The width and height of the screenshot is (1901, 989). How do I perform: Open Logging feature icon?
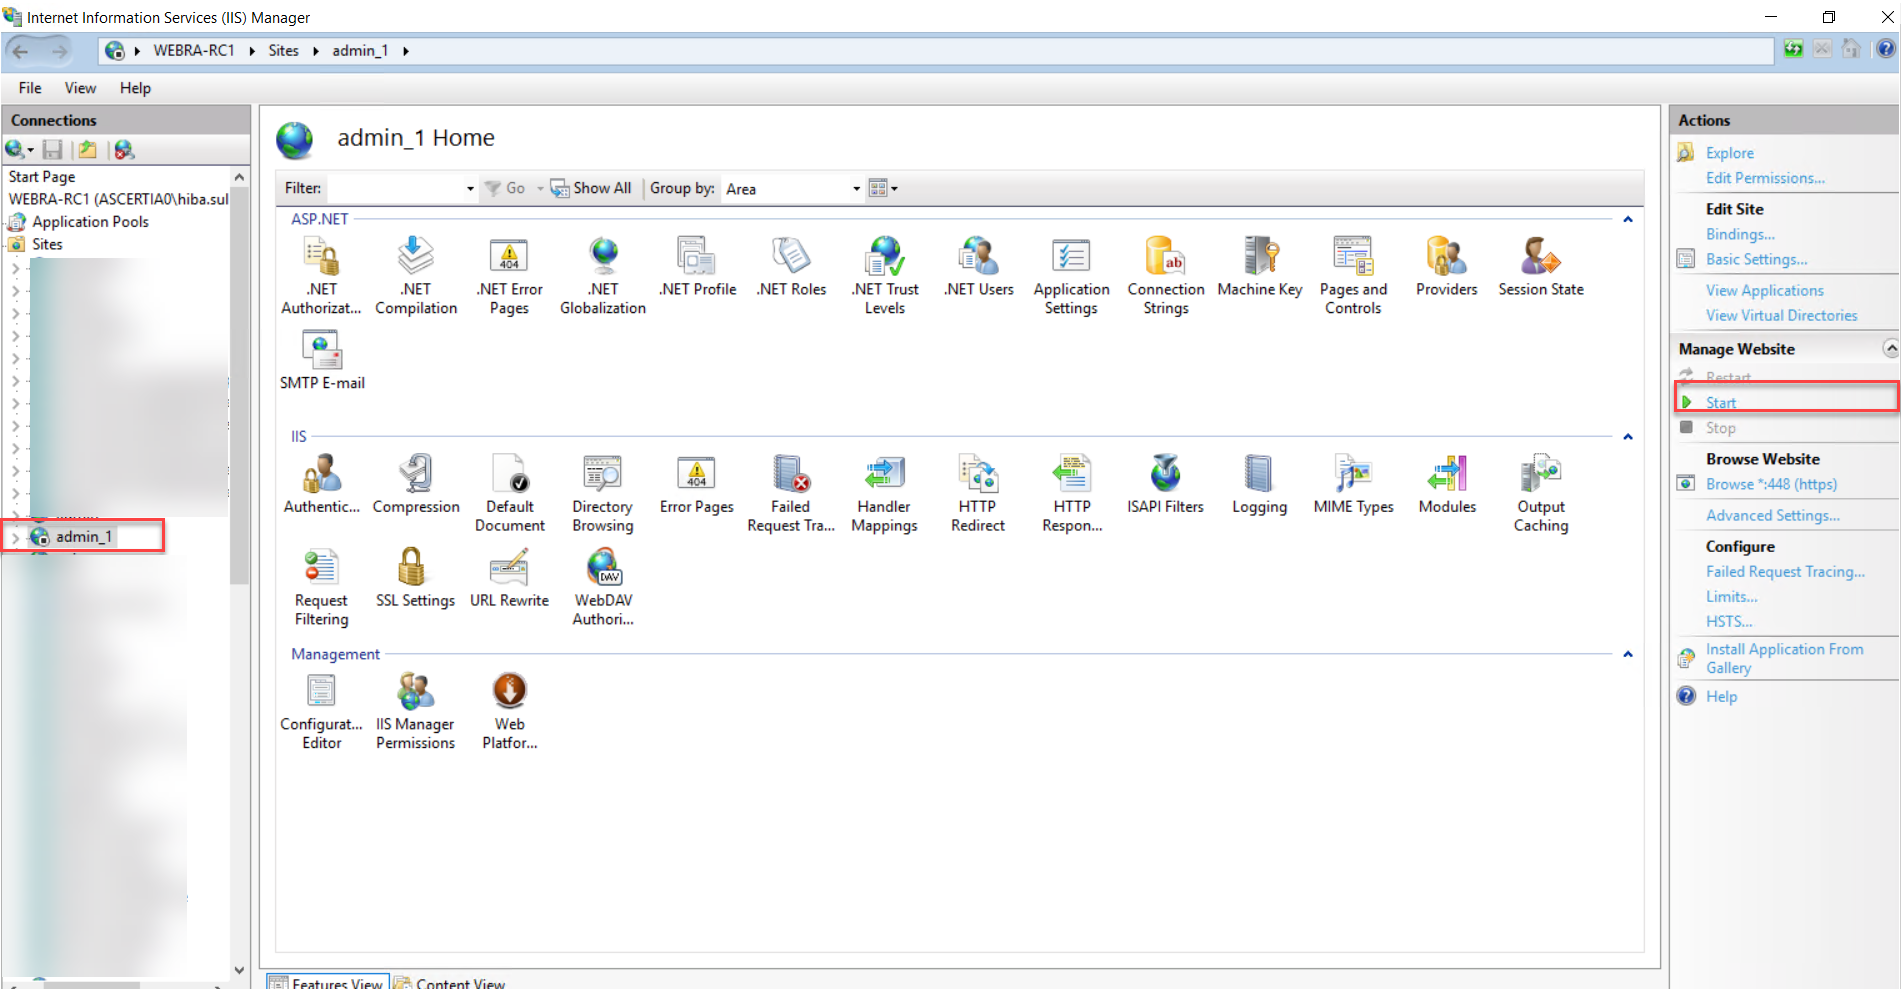(x=1259, y=474)
